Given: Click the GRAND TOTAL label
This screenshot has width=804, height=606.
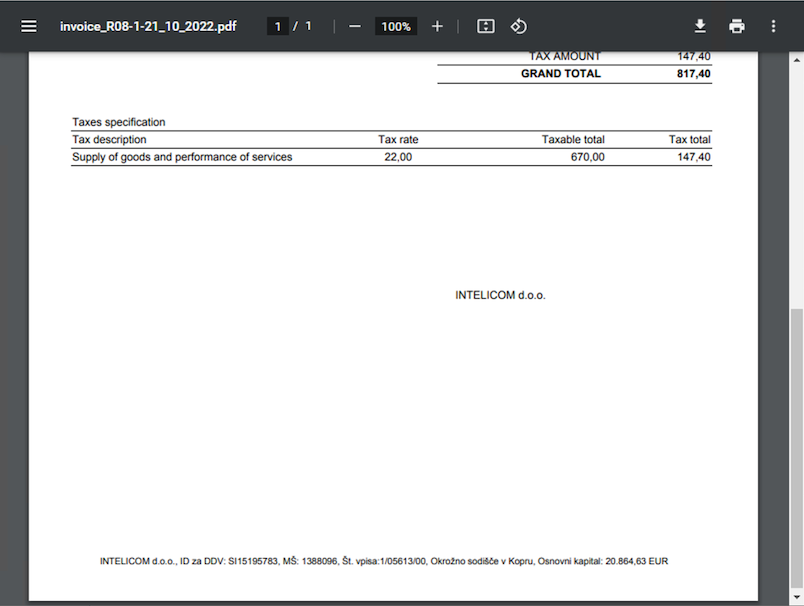Looking at the screenshot, I should (x=560, y=73).
